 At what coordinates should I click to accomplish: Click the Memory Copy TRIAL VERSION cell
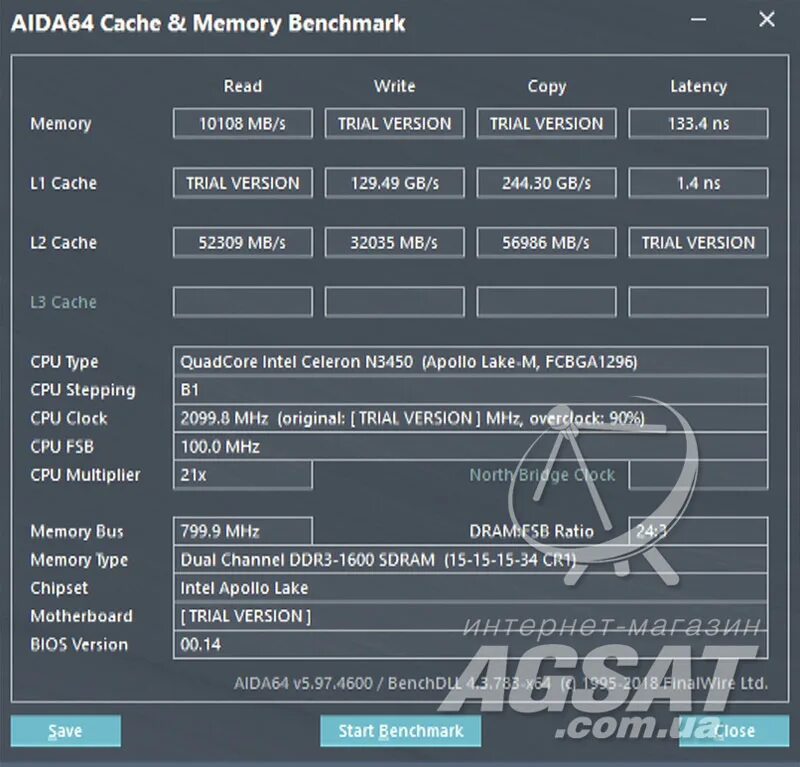coord(546,123)
